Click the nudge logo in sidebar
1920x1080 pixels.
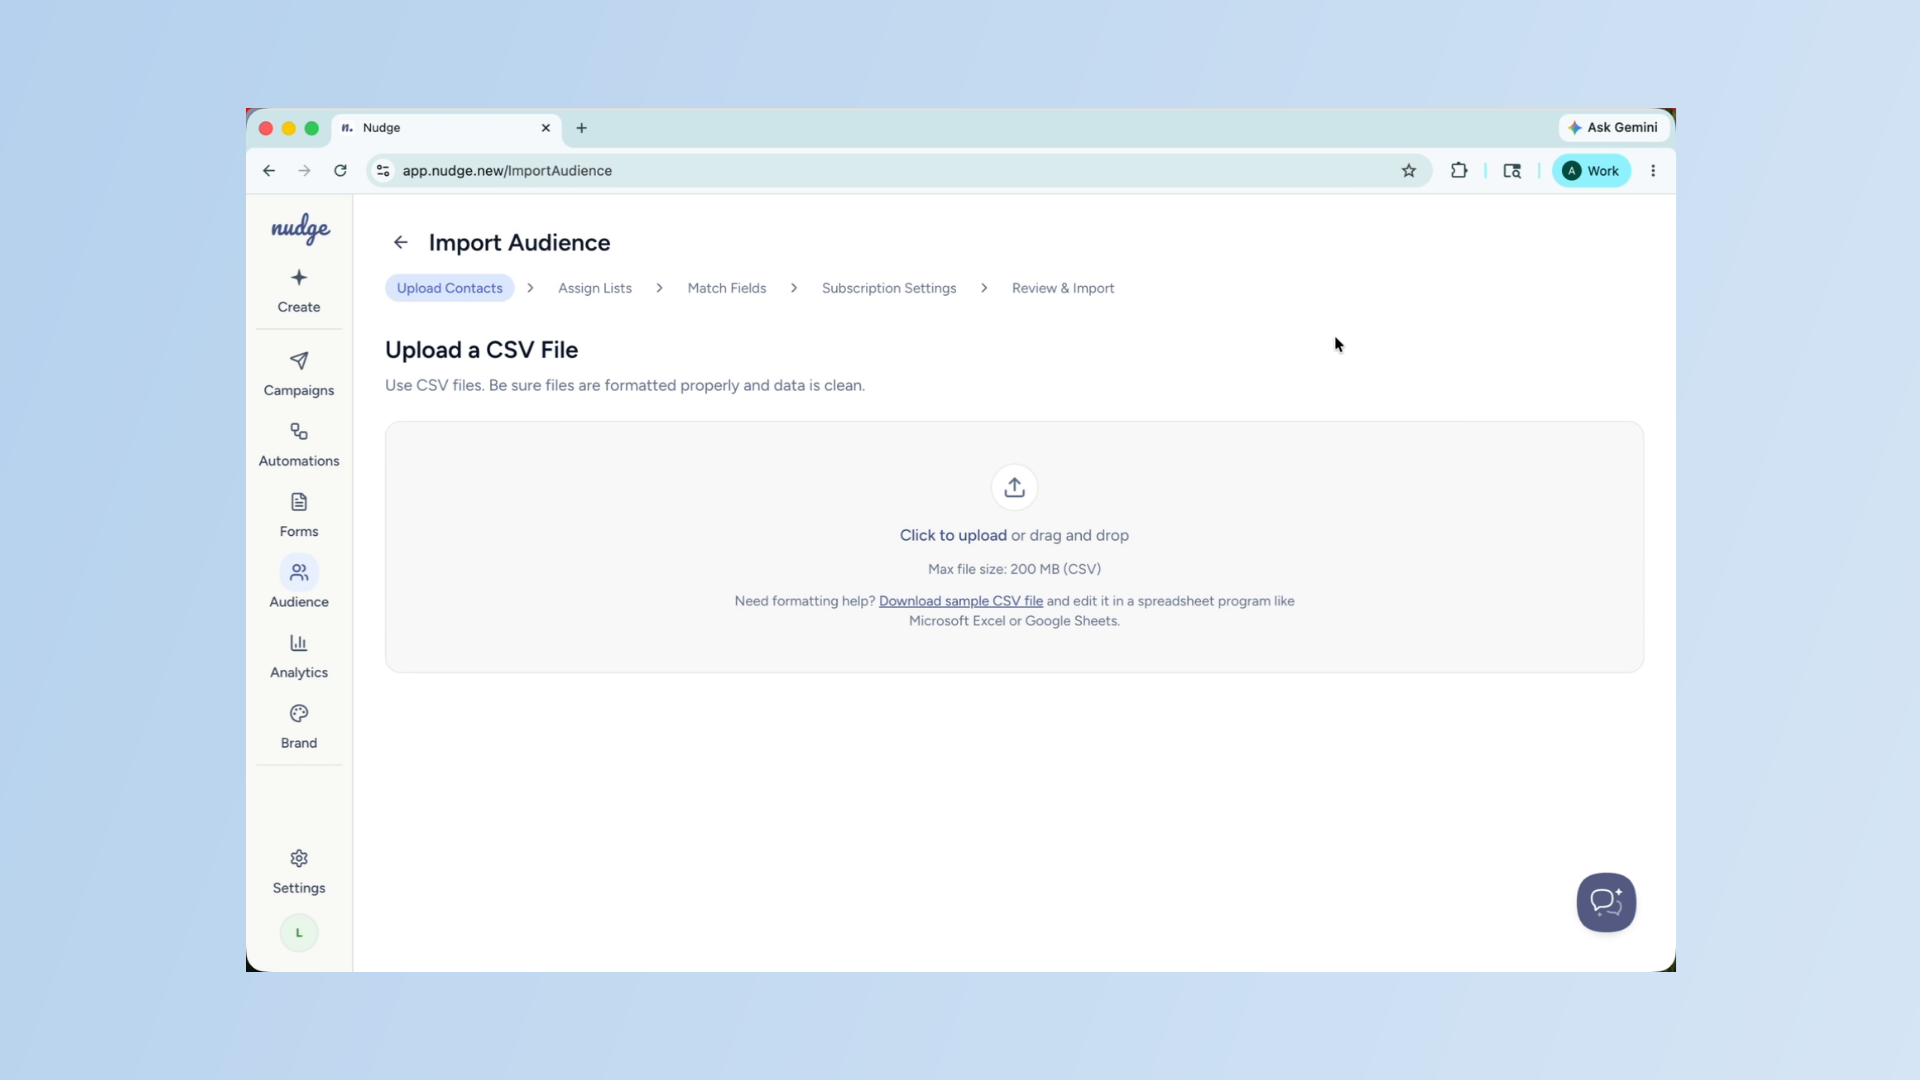click(x=300, y=228)
